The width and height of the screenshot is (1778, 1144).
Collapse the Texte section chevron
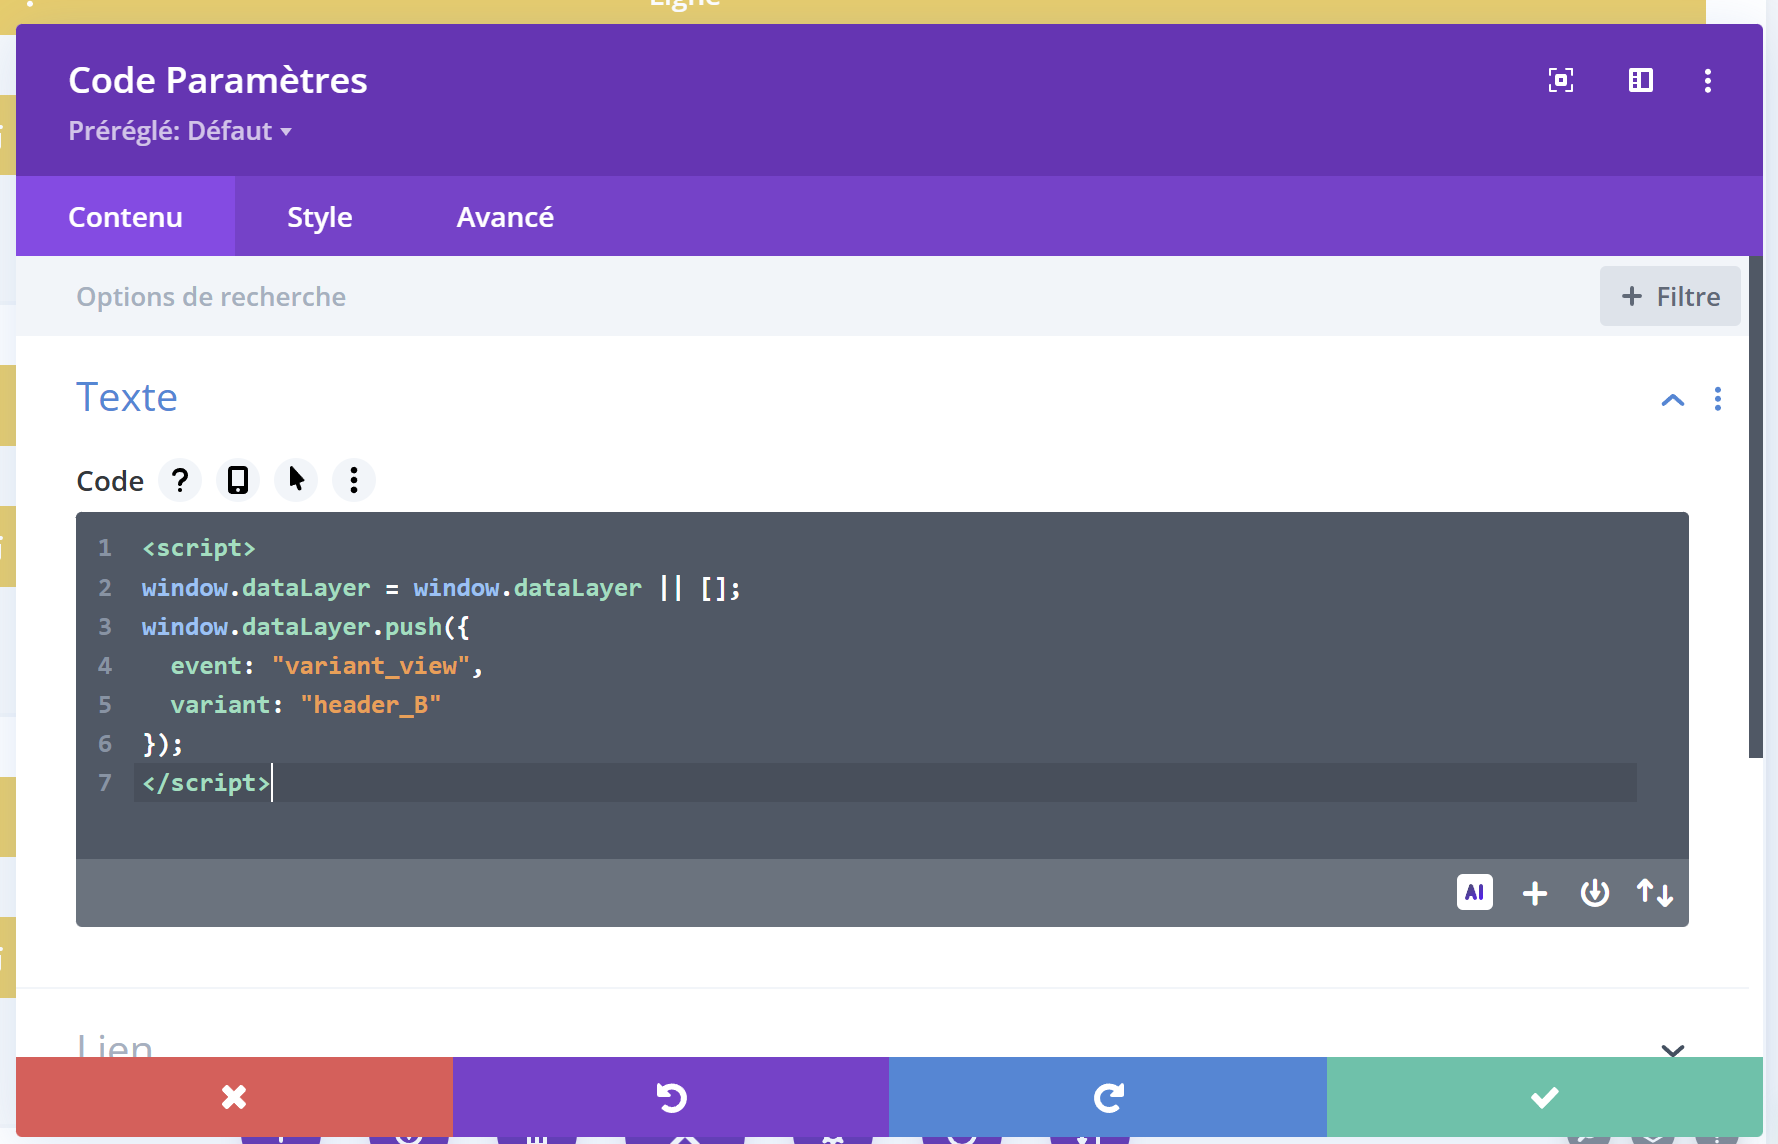[1672, 400]
